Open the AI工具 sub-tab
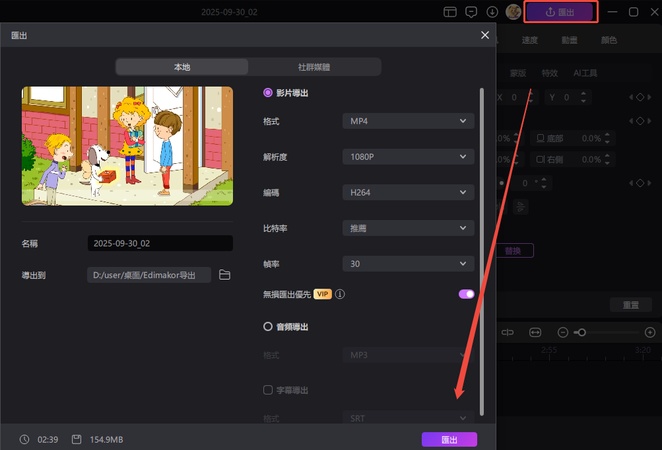This screenshot has width=662, height=450. click(585, 73)
